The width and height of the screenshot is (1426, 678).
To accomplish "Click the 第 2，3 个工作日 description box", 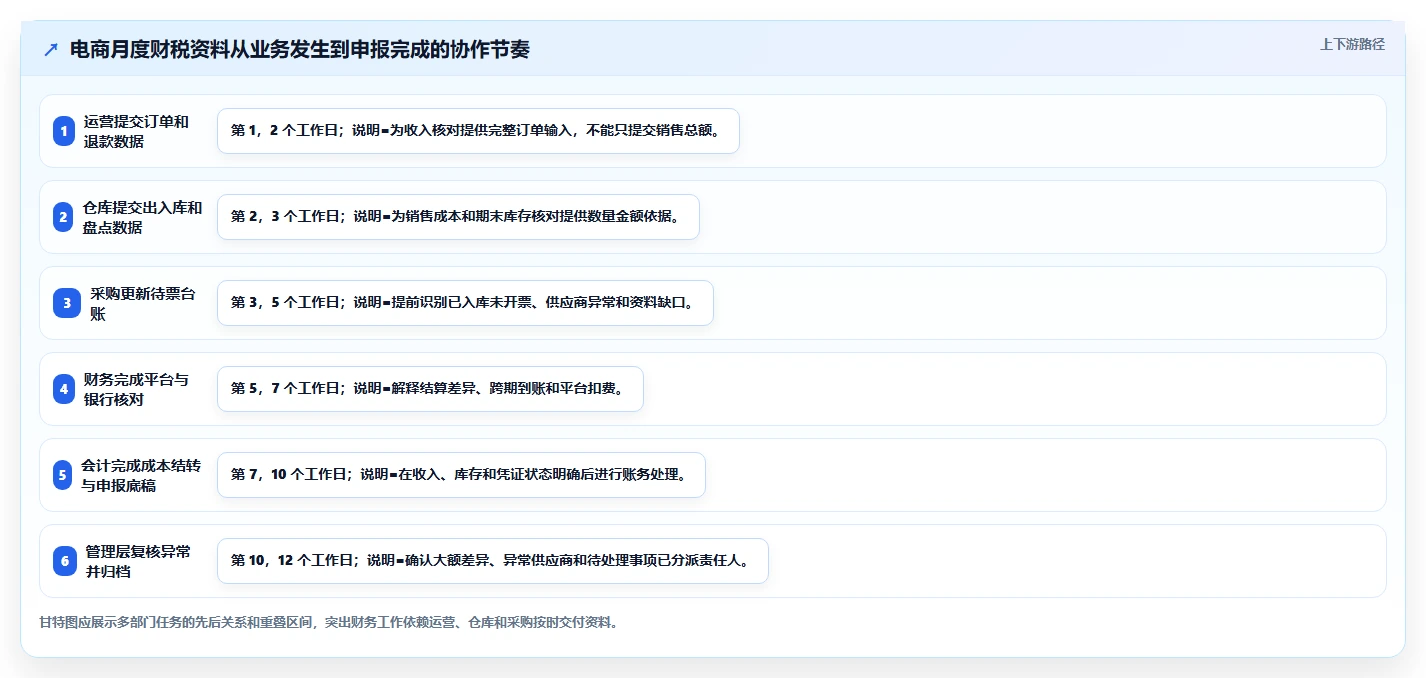I will (458, 217).
